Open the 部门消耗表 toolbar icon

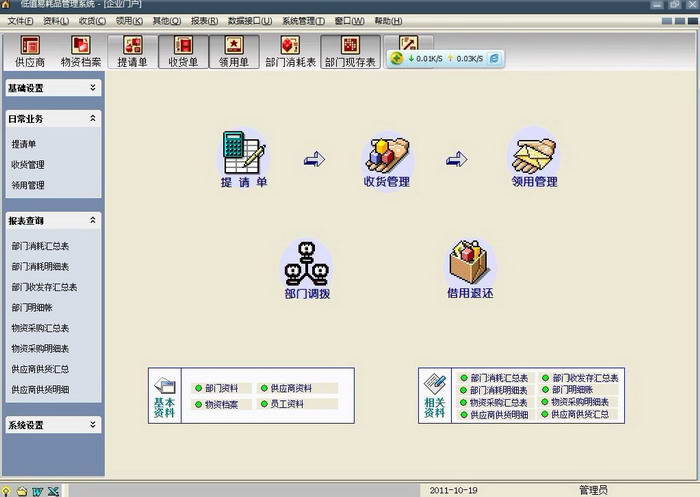290,52
